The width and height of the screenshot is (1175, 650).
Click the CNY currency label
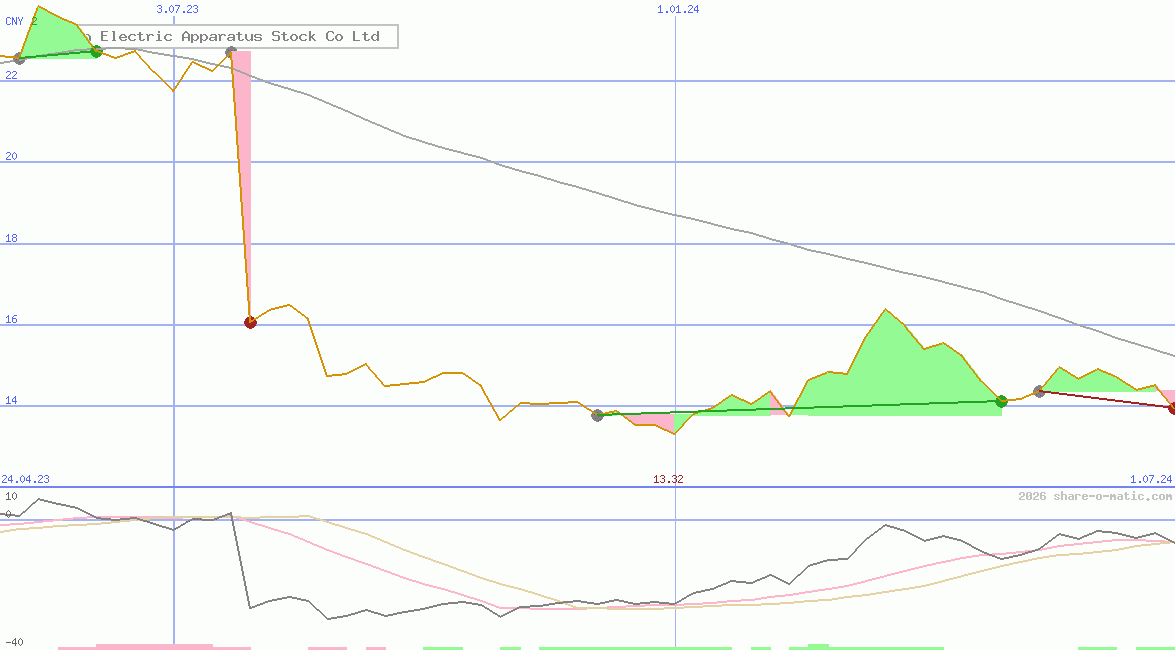(15, 21)
